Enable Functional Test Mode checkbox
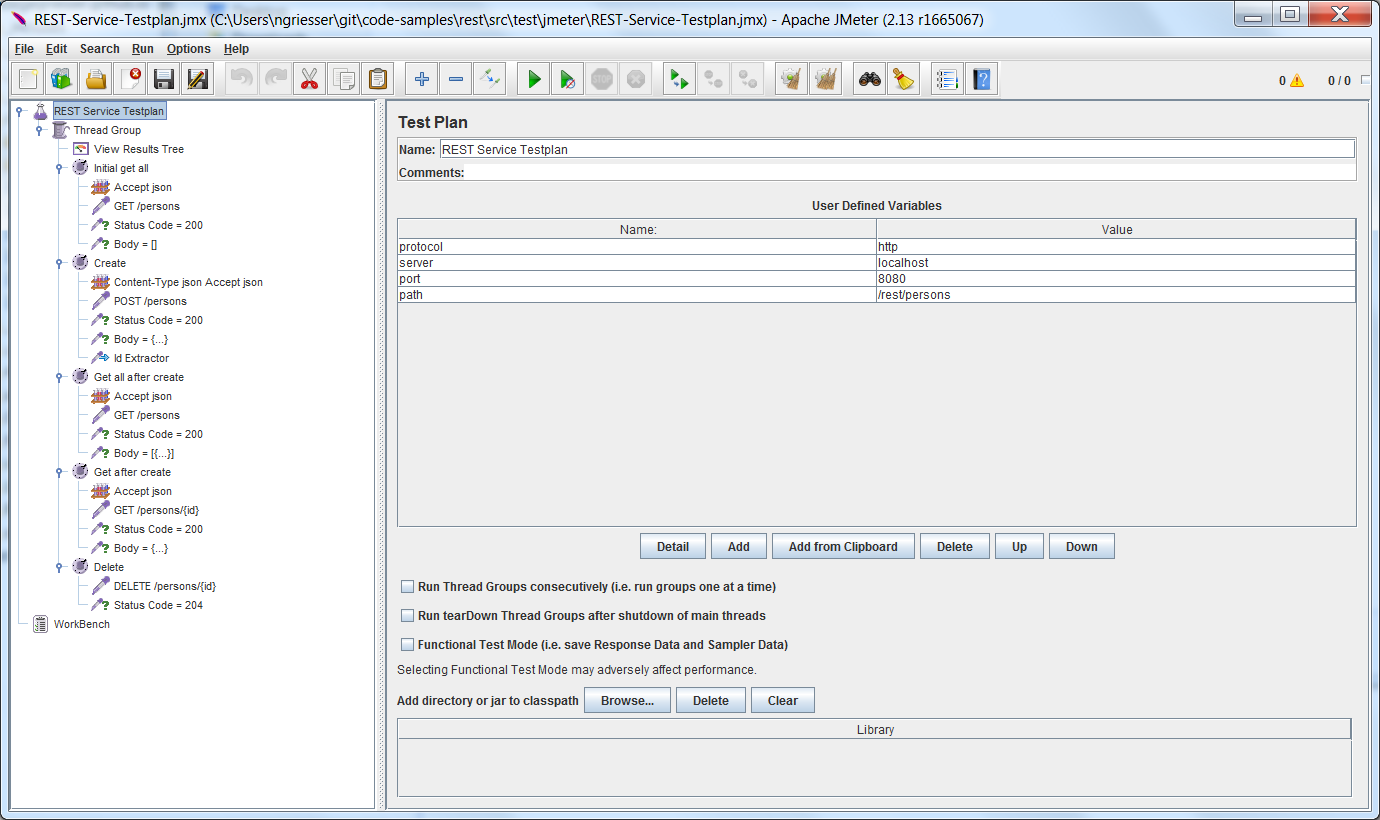The width and height of the screenshot is (1380, 820). (x=407, y=645)
